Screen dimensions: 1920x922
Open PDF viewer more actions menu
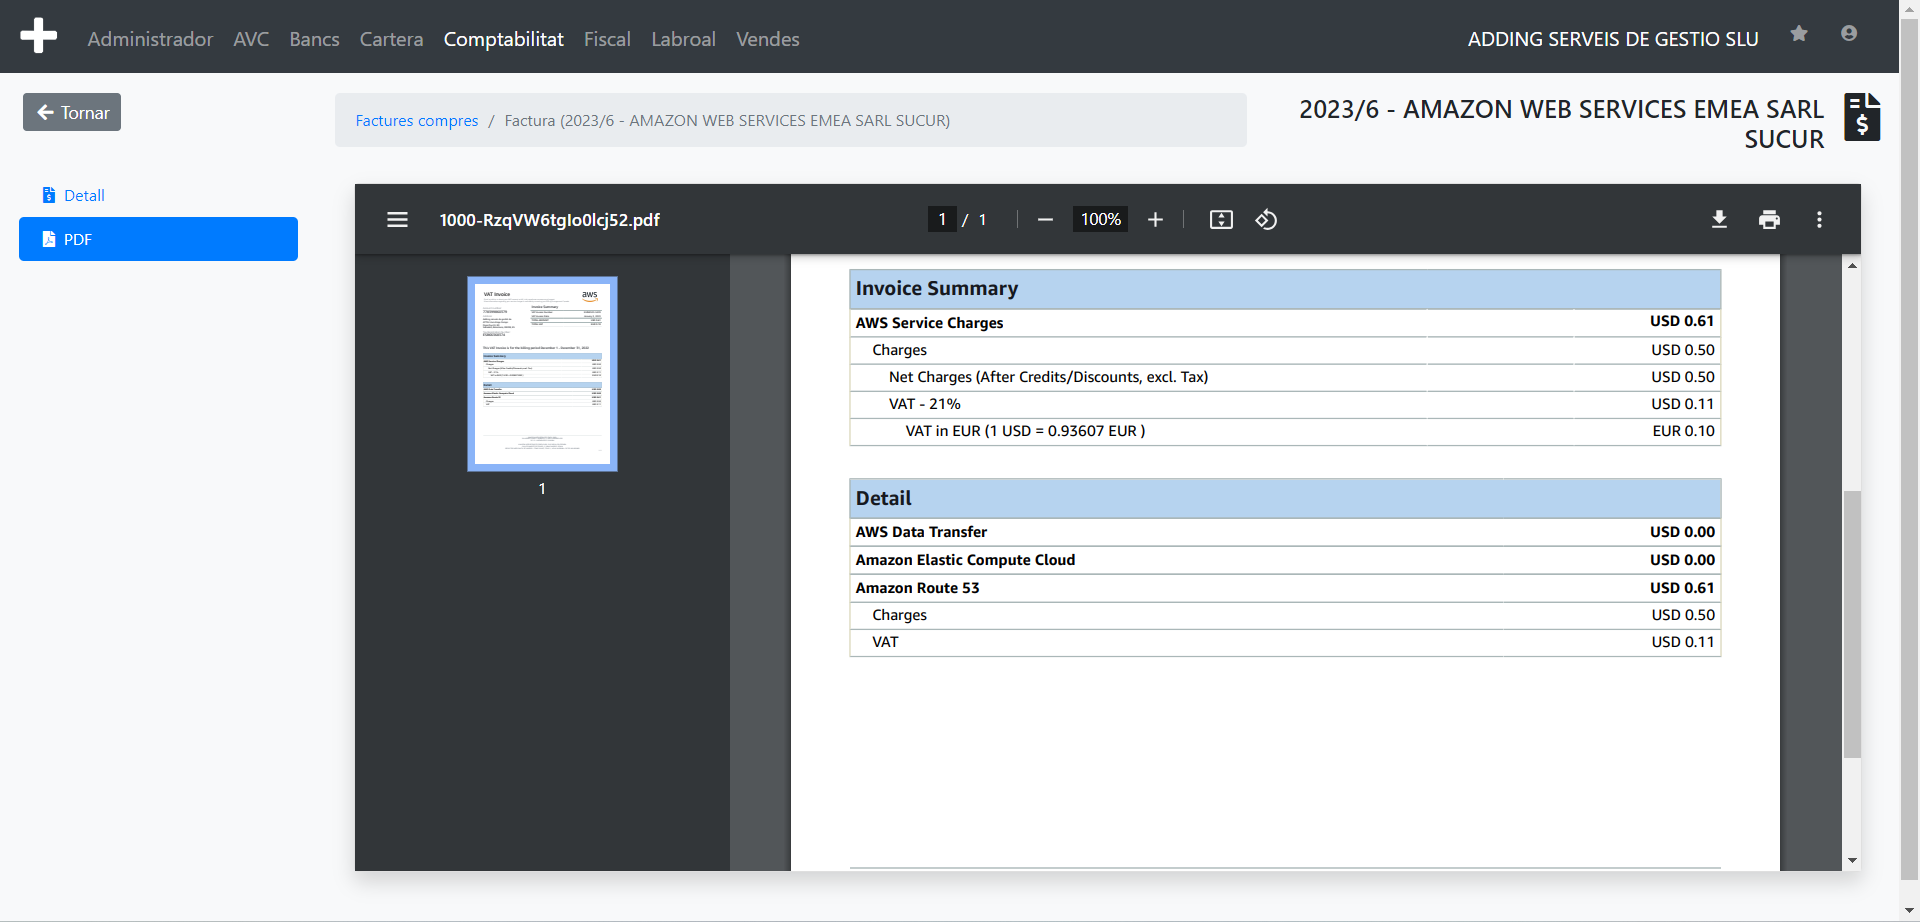coord(1819,219)
